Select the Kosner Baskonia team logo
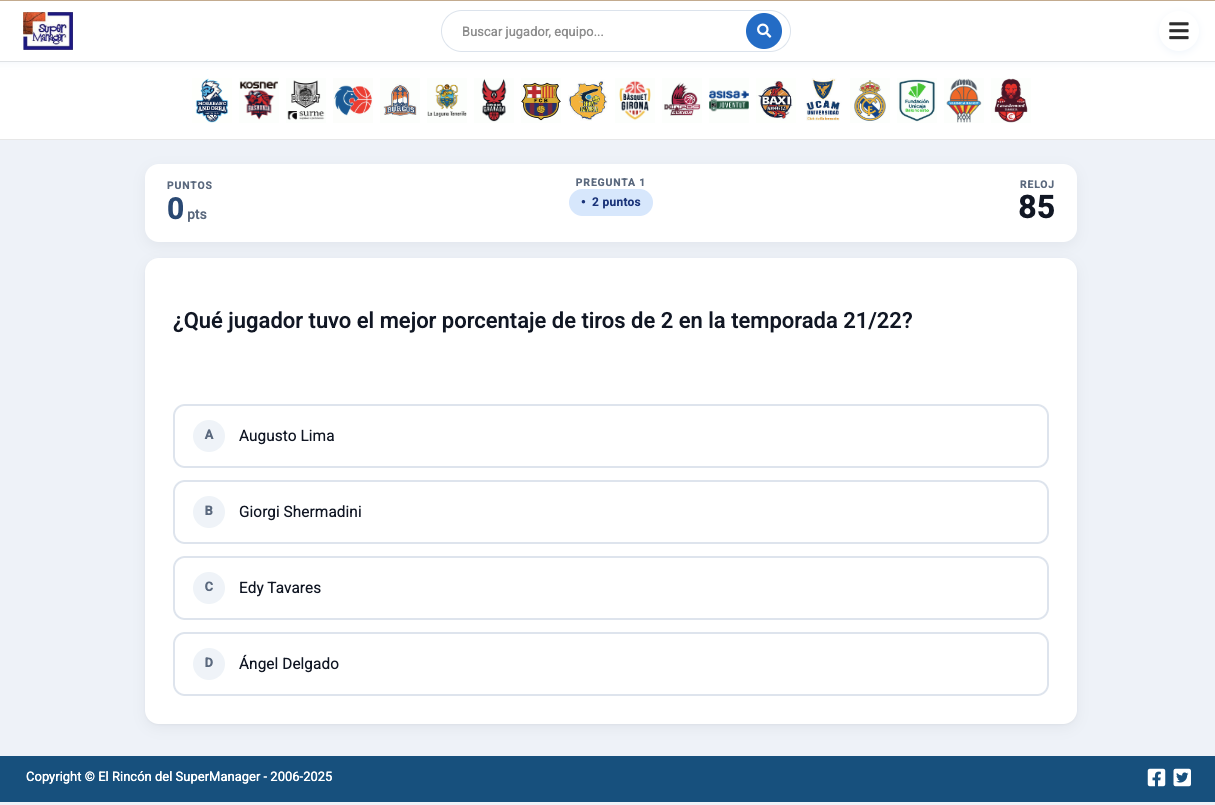The image size is (1215, 805). click(259, 101)
